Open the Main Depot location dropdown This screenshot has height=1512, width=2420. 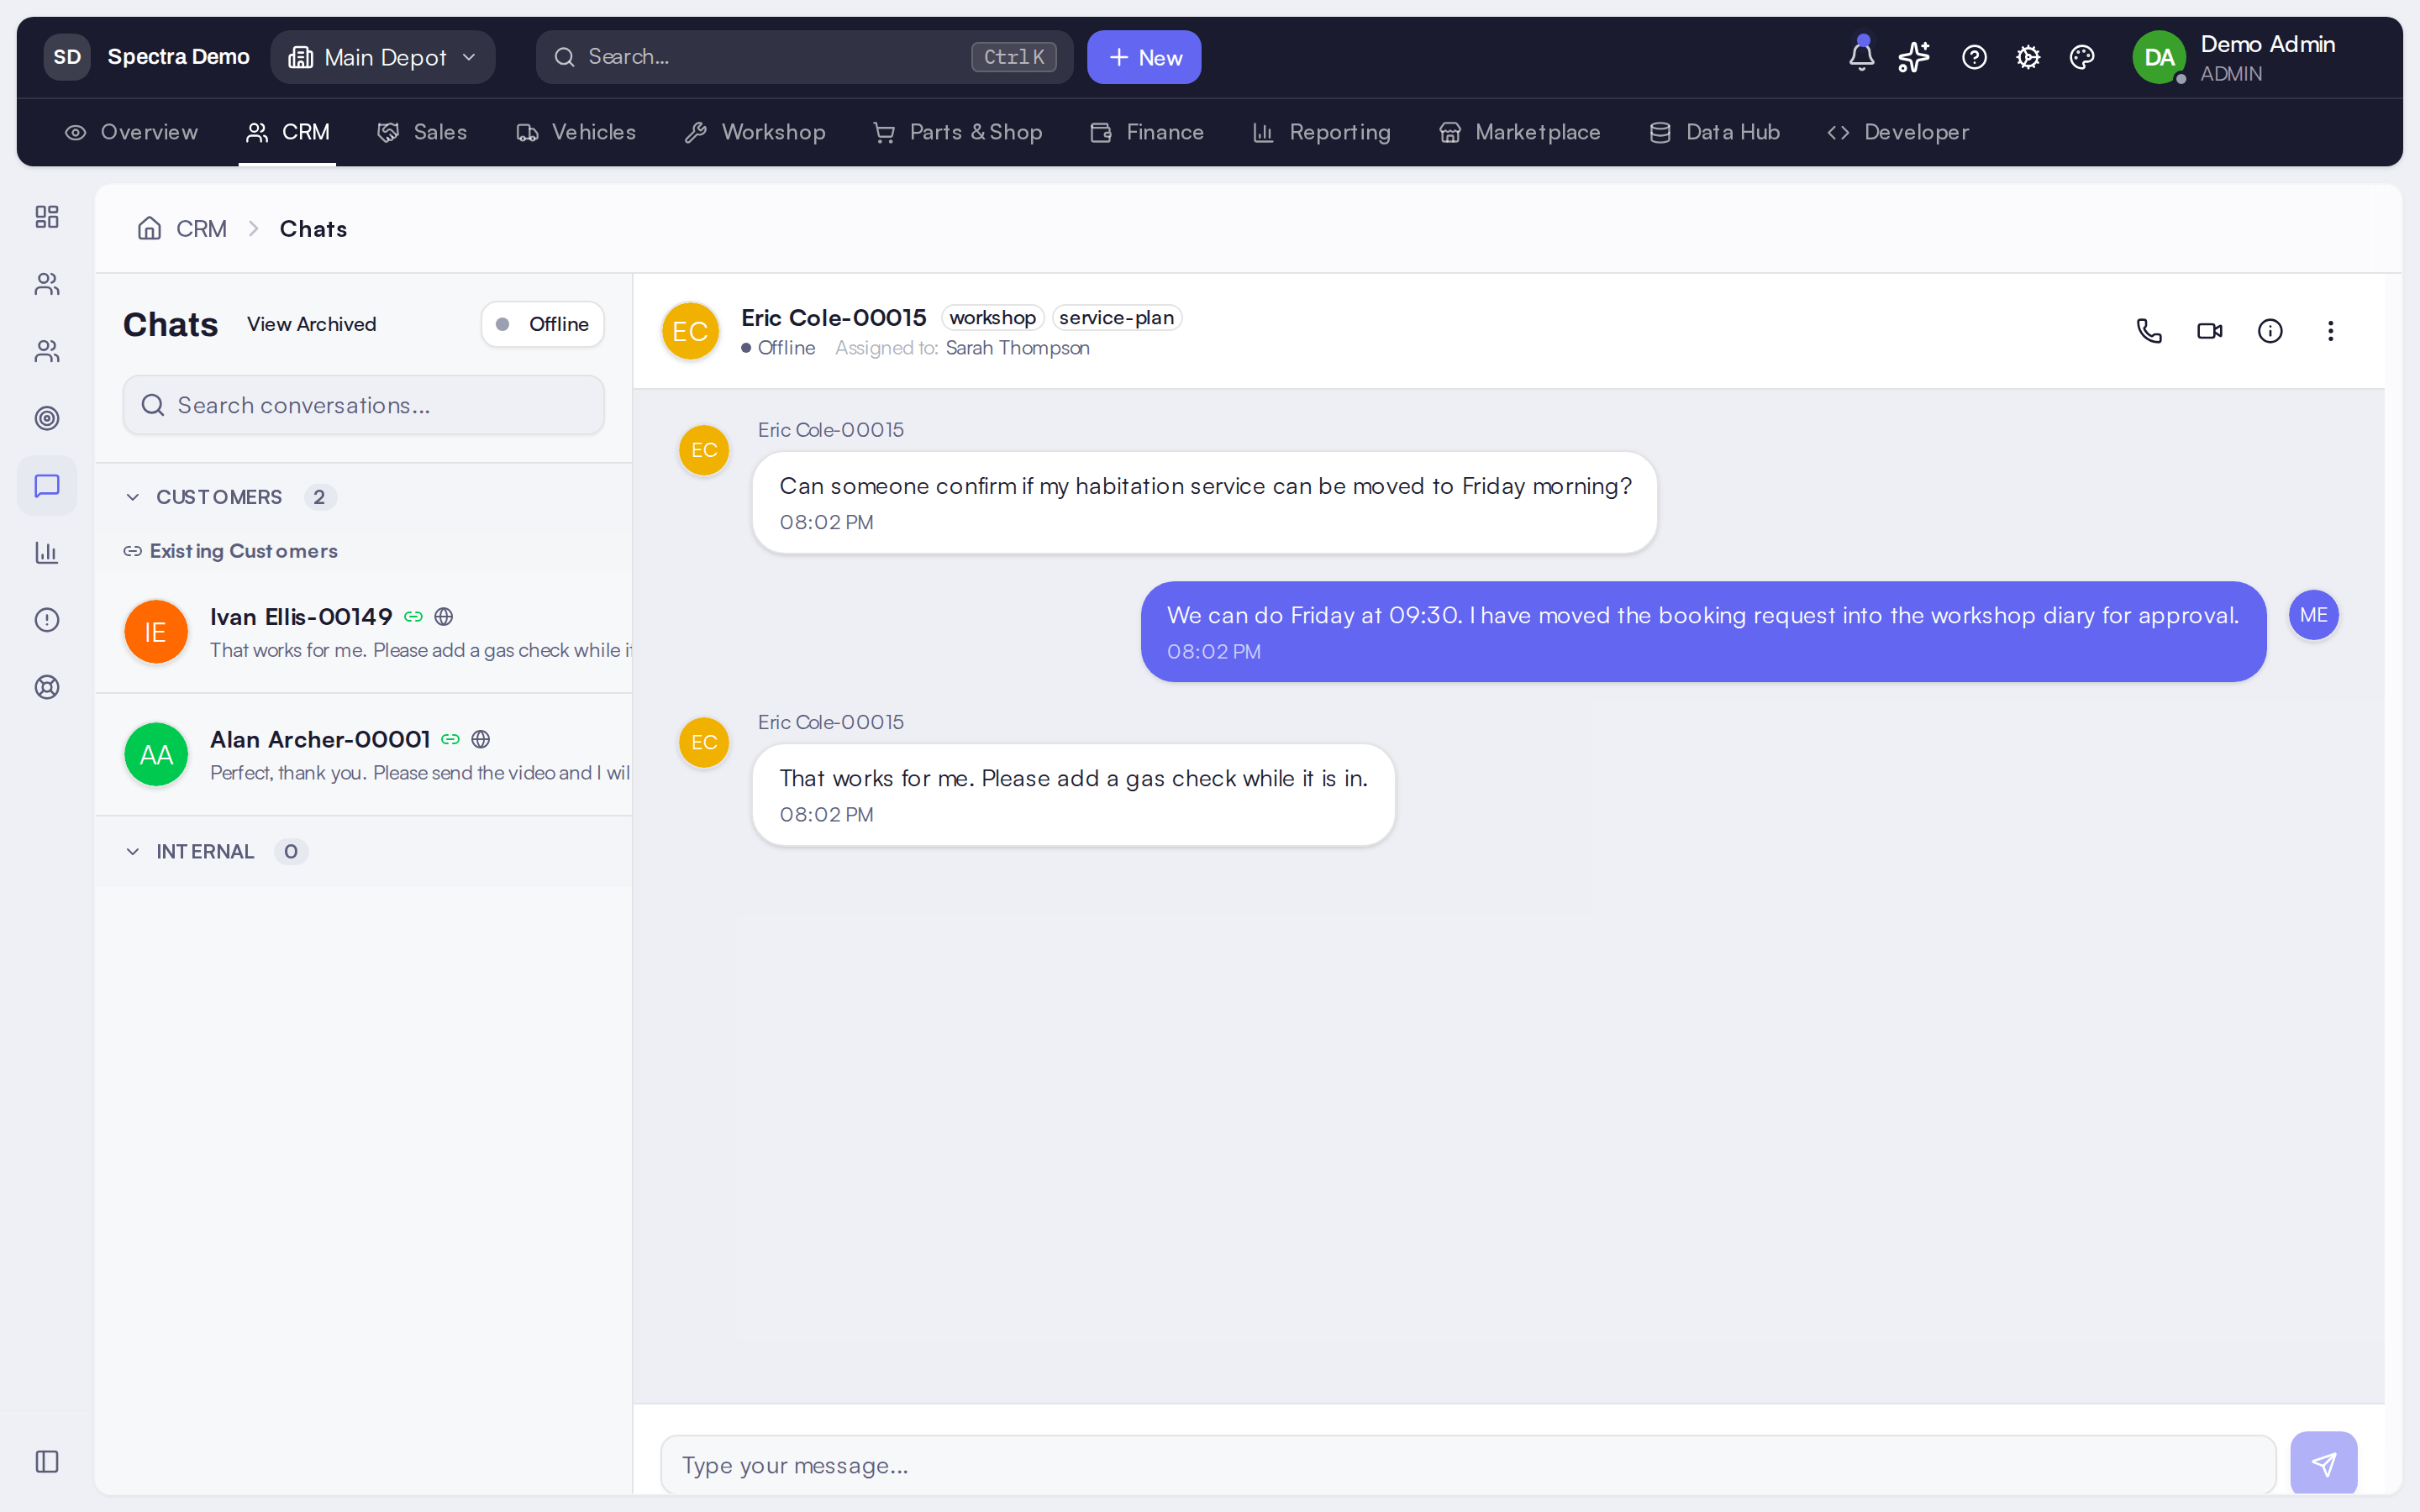383,57
